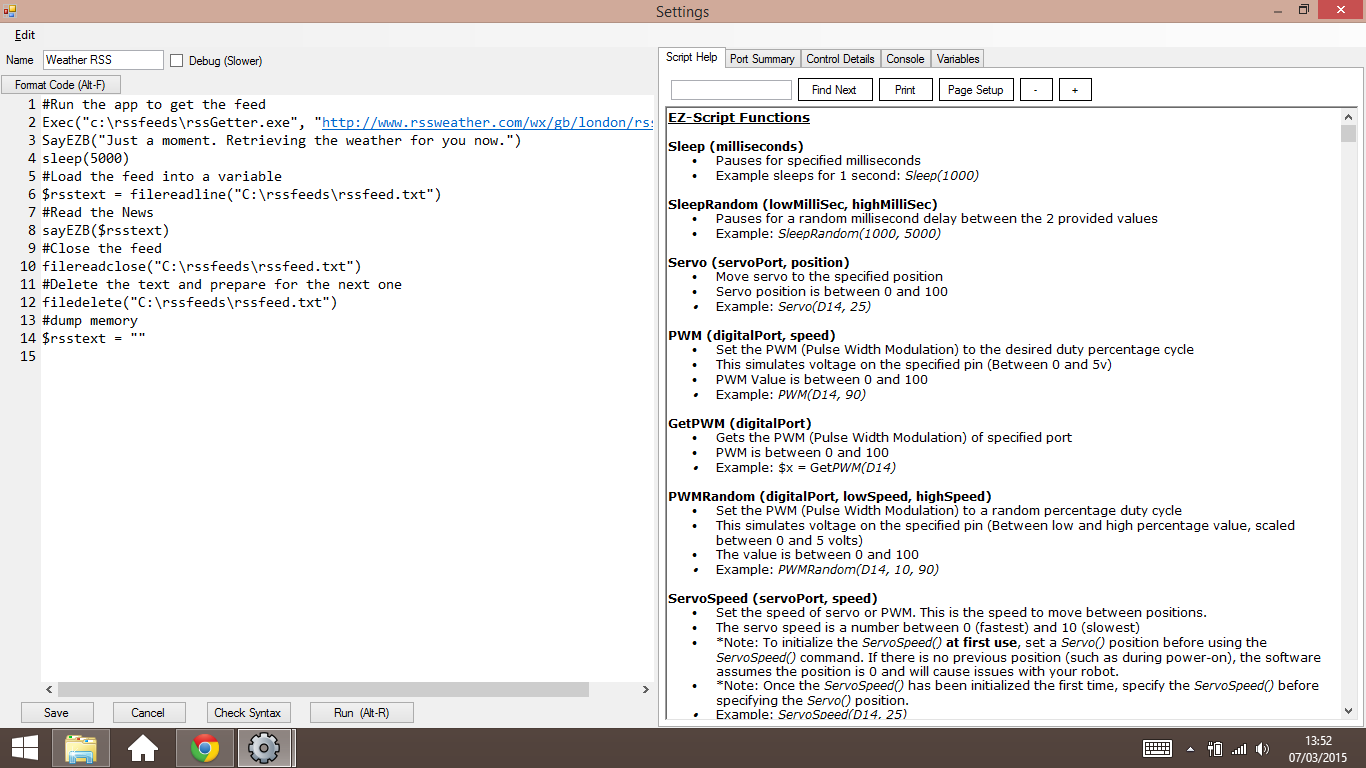Click the "-" zoom-out icon above Script Help
Screen dimensions: 1366x768
[x=1036, y=89]
